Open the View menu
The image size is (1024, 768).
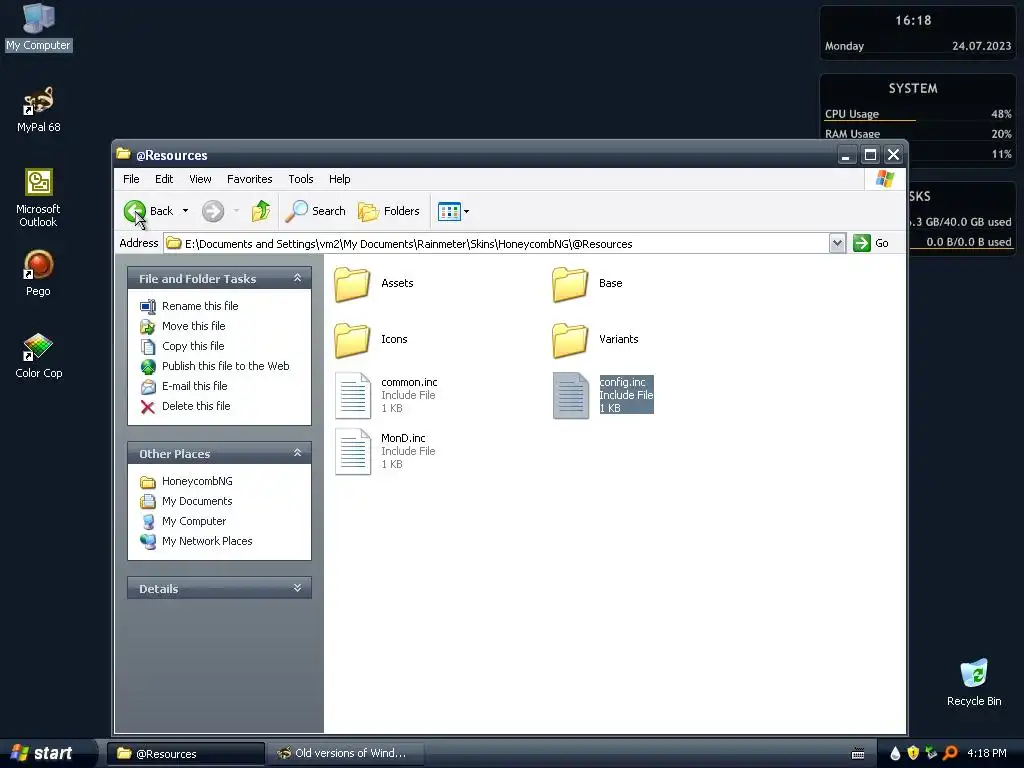click(x=200, y=179)
